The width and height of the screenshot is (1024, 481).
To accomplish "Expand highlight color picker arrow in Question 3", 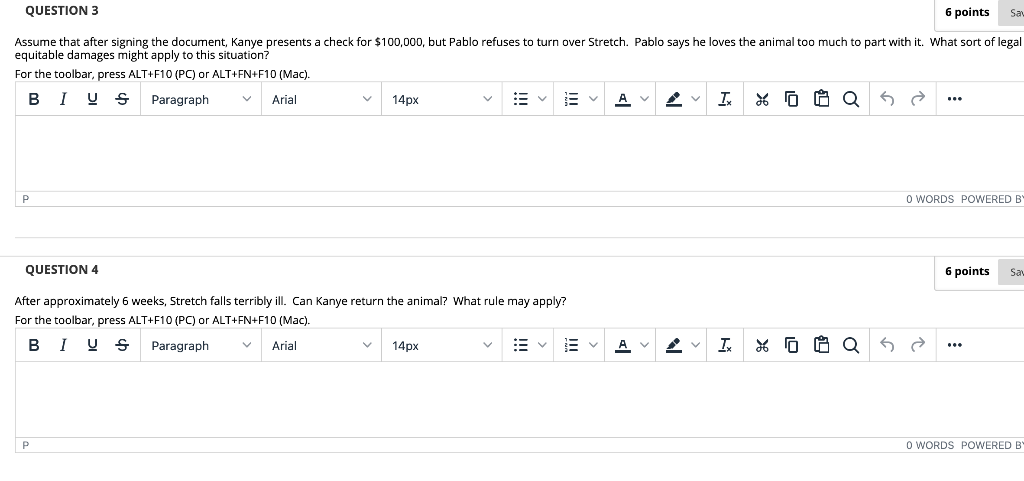I will [695, 99].
